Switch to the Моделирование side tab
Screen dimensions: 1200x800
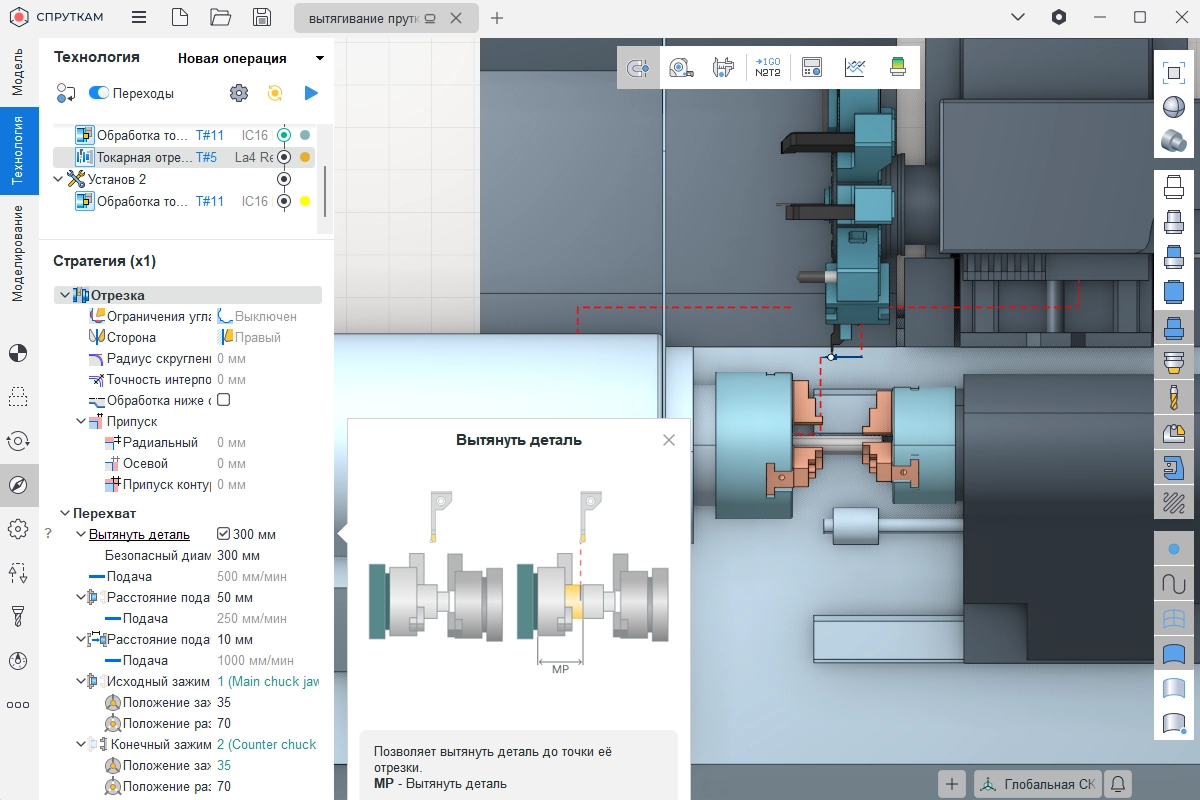point(17,253)
